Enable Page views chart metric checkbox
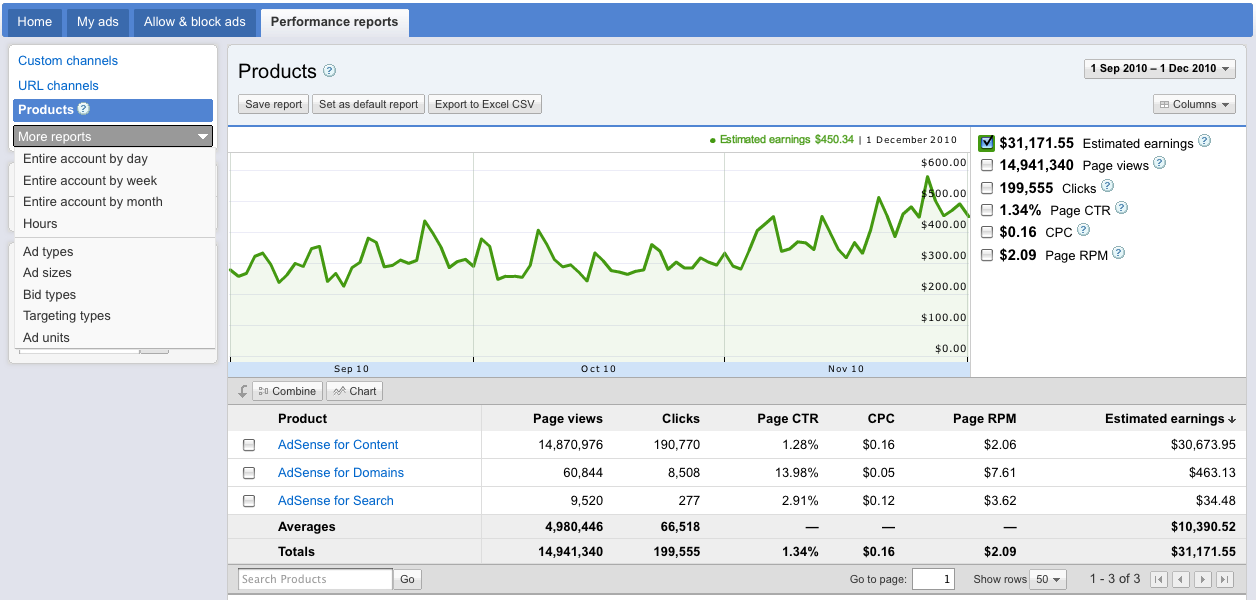The image size is (1256, 600). pos(988,165)
